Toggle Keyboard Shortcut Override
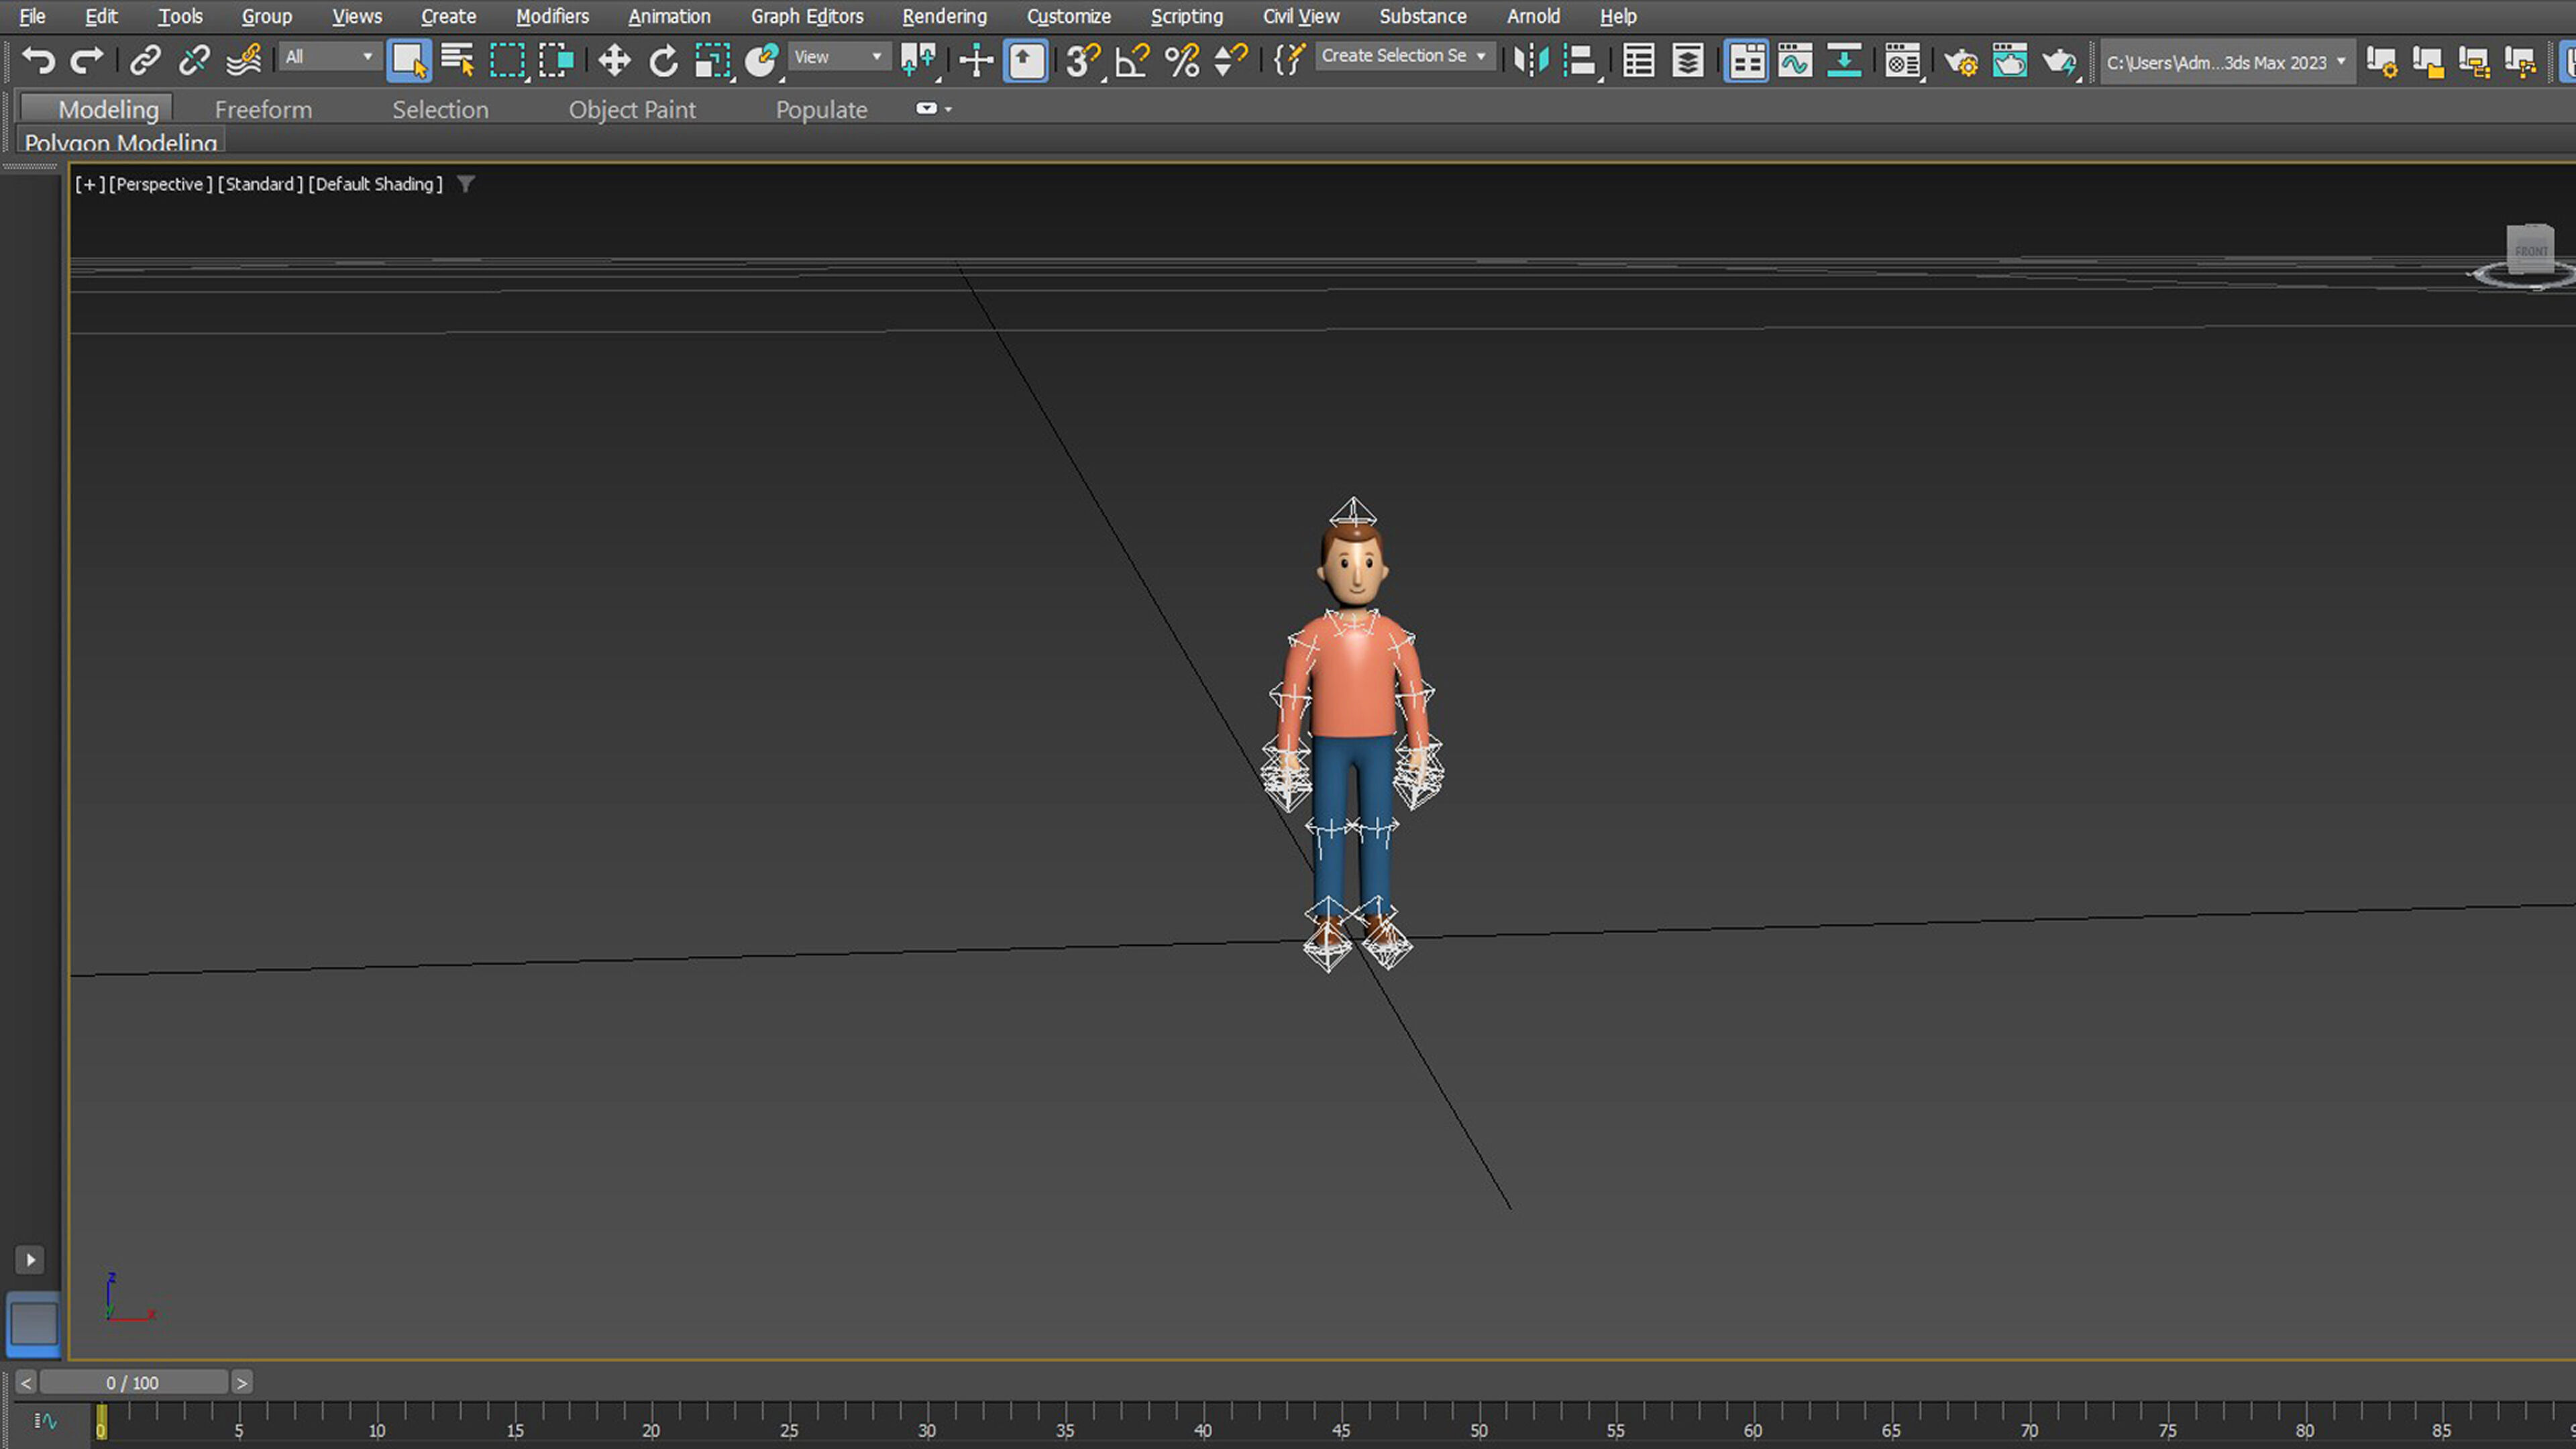 [x=1026, y=61]
